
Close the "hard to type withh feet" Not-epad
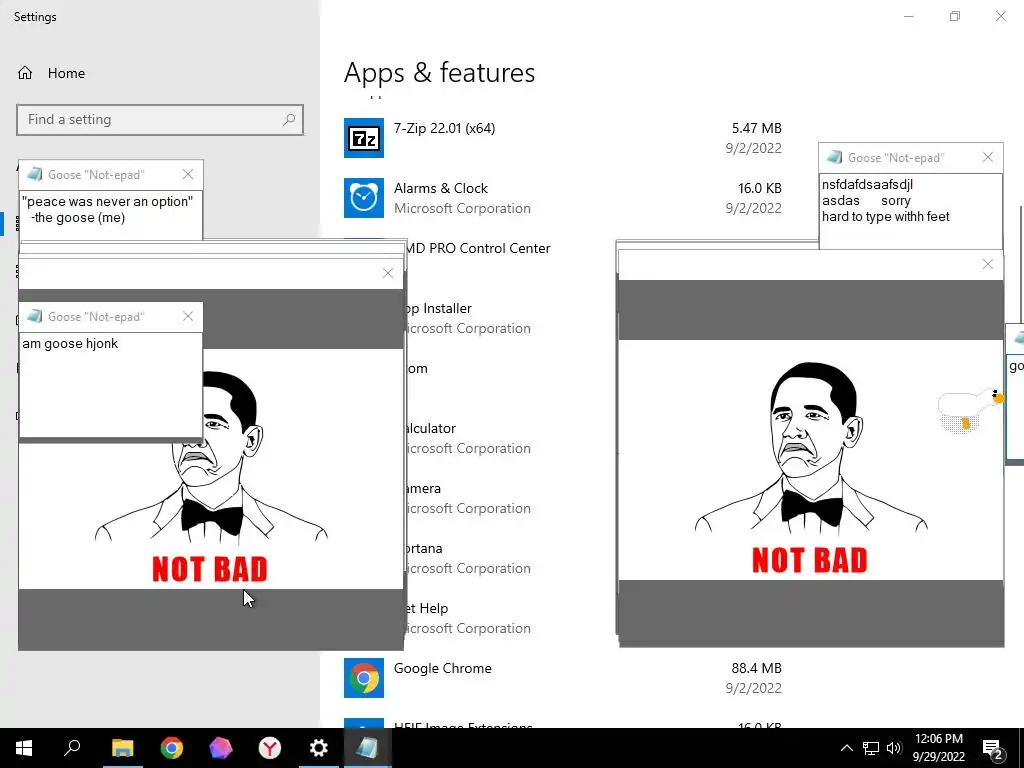point(988,157)
